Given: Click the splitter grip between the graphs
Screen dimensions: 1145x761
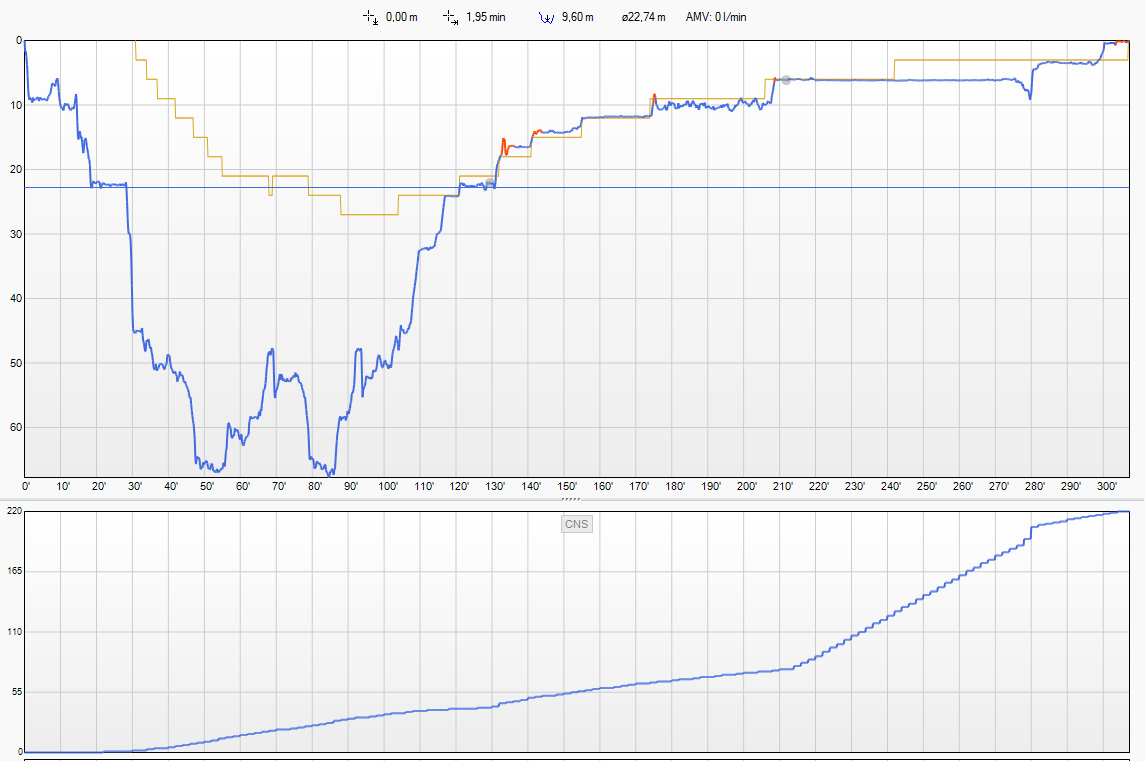Looking at the screenshot, I should (x=571, y=497).
